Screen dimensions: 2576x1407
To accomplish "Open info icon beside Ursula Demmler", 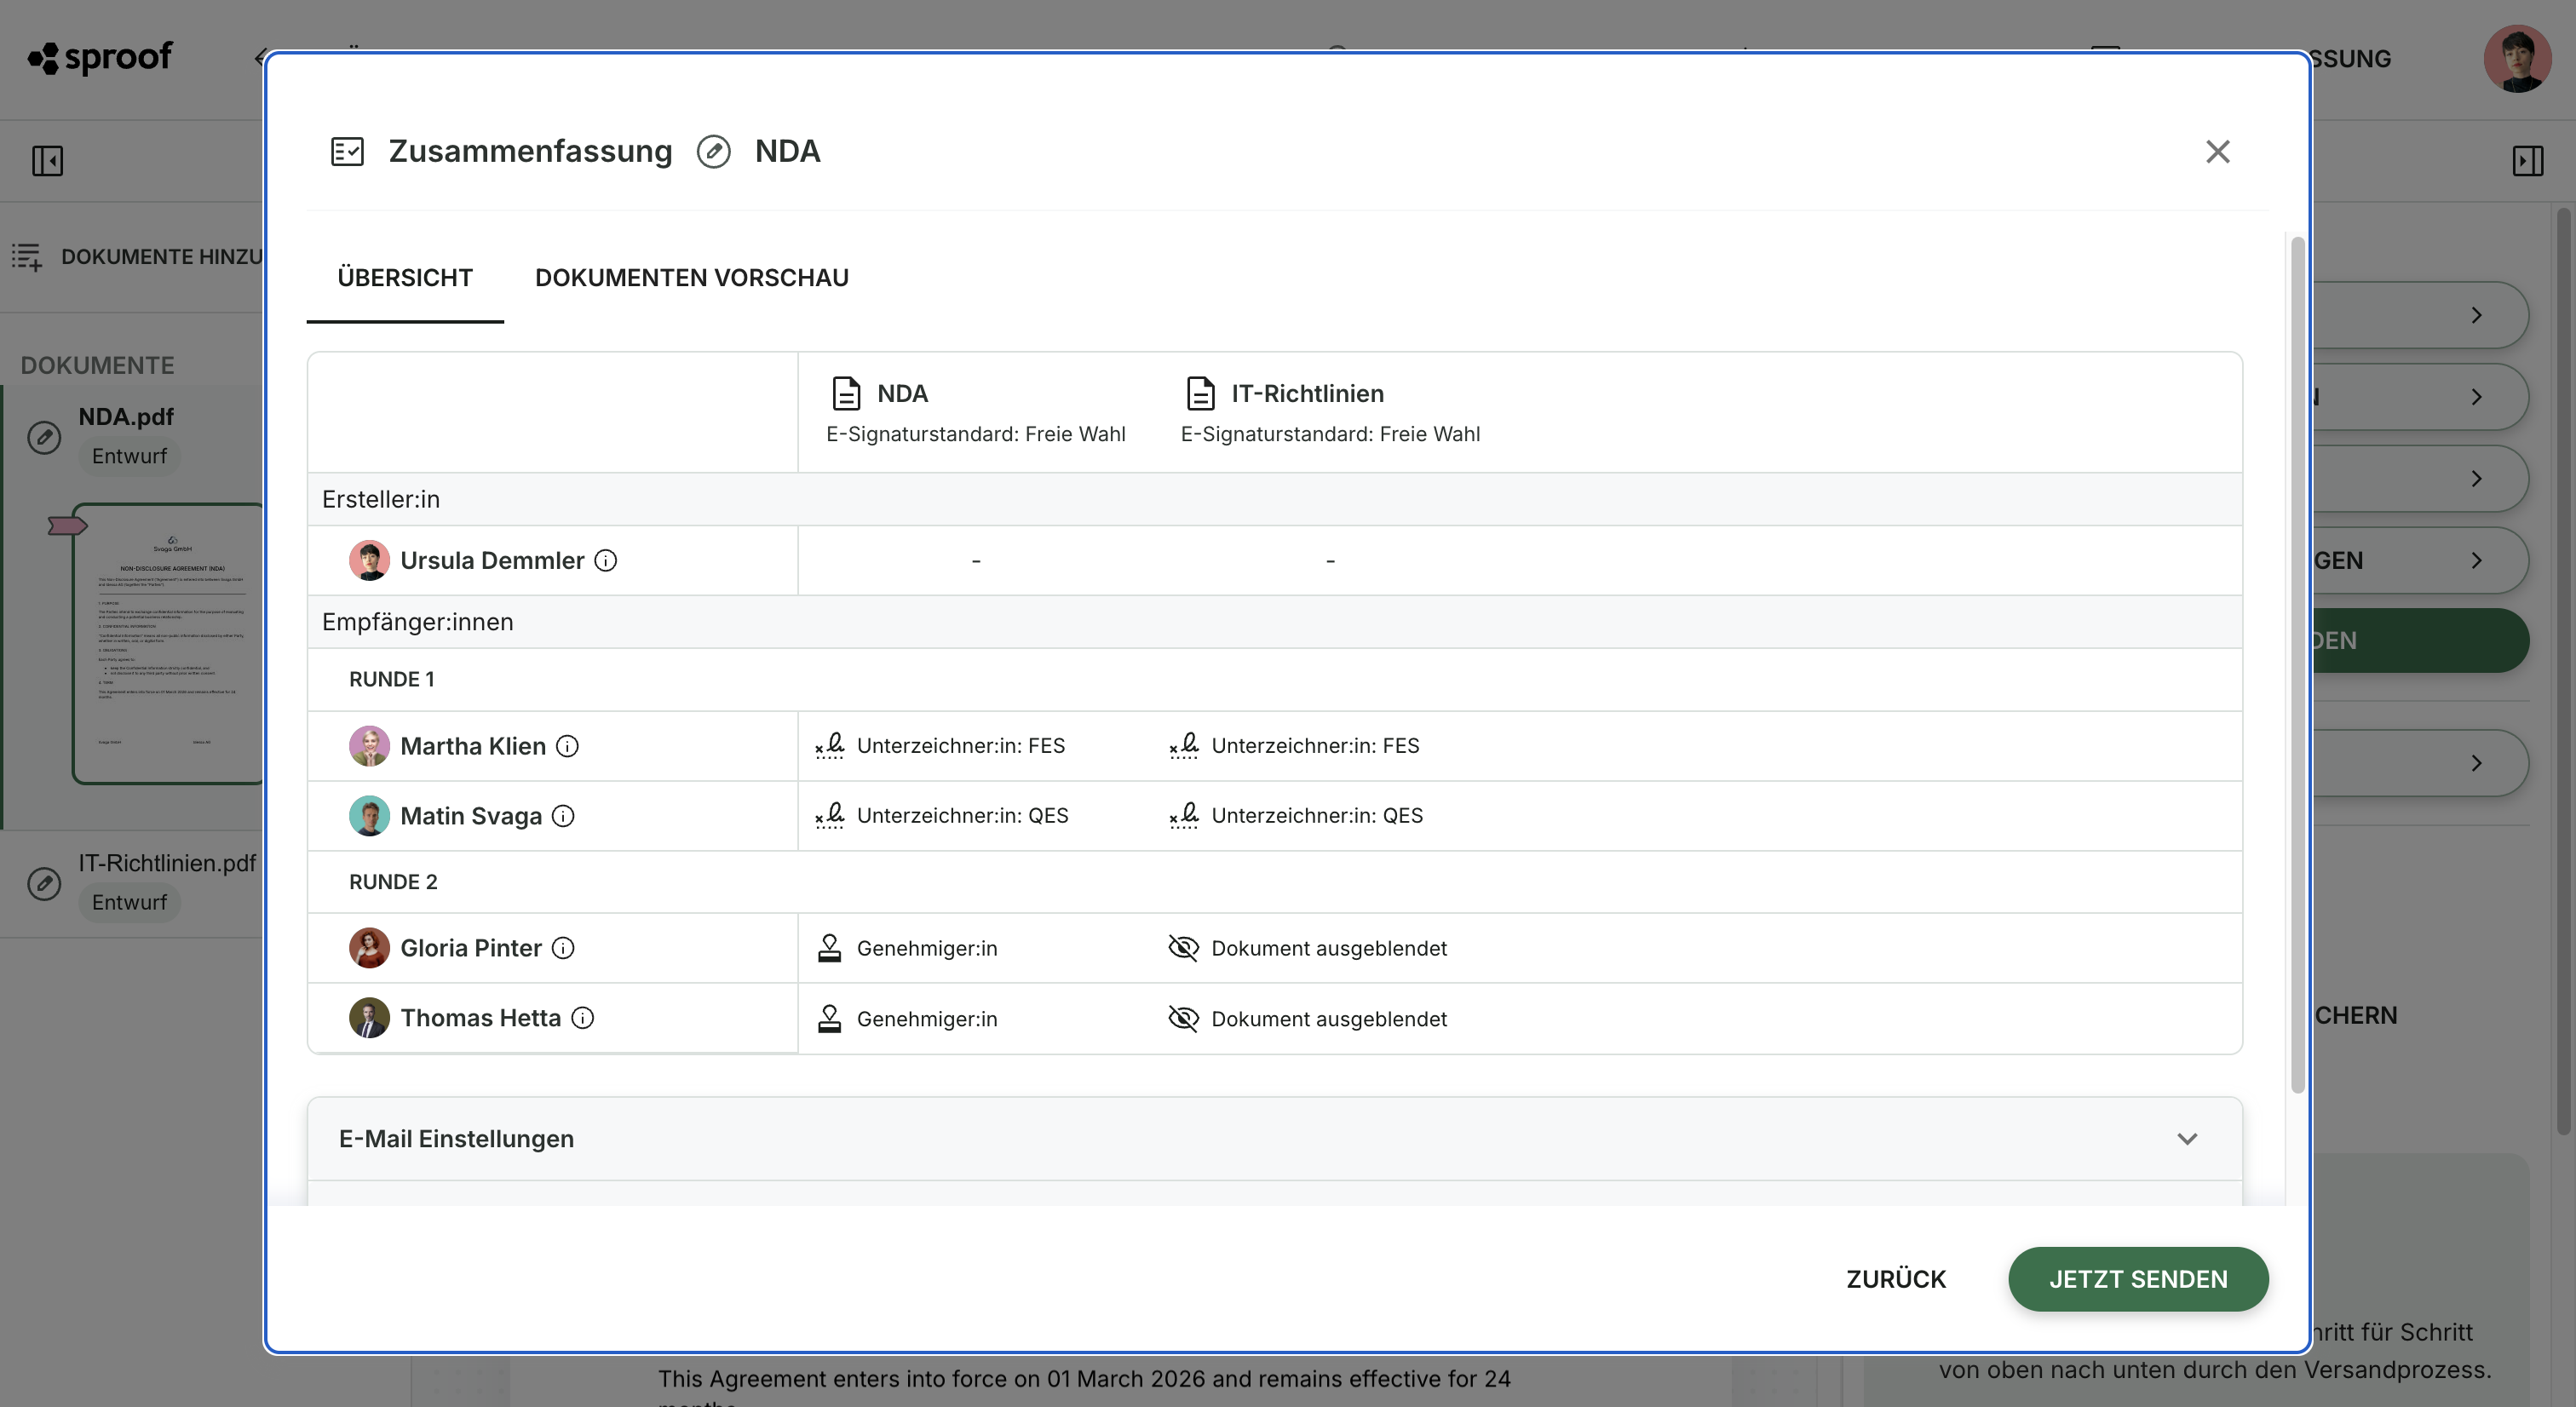I will tap(605, 561).
